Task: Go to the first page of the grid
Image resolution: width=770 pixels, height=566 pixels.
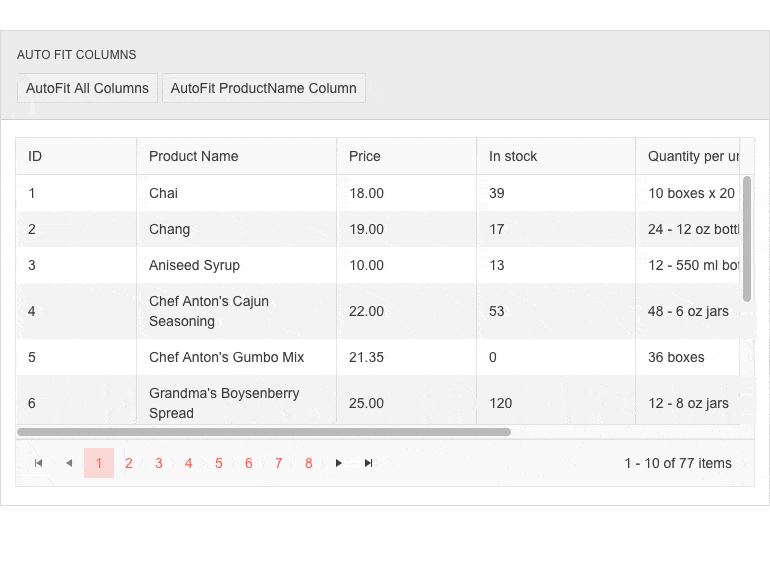Action: (39, 463)
